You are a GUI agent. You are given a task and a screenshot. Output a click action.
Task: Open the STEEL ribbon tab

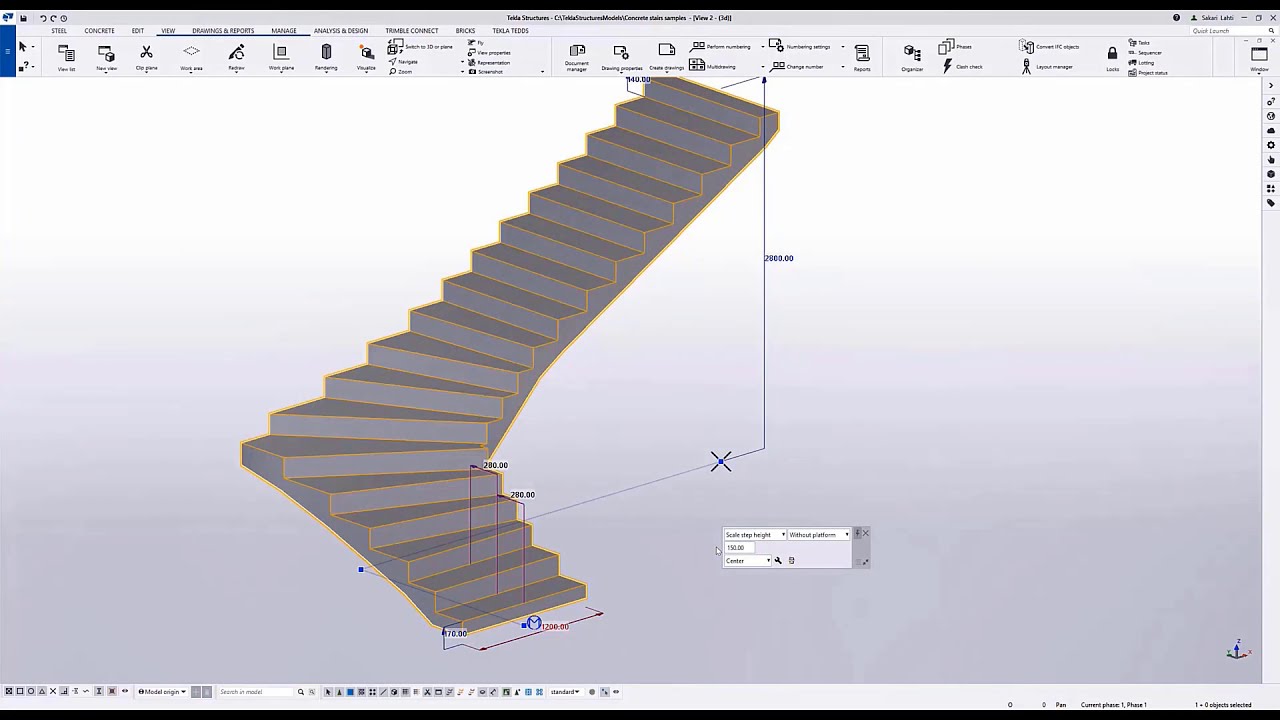(59, 31)
